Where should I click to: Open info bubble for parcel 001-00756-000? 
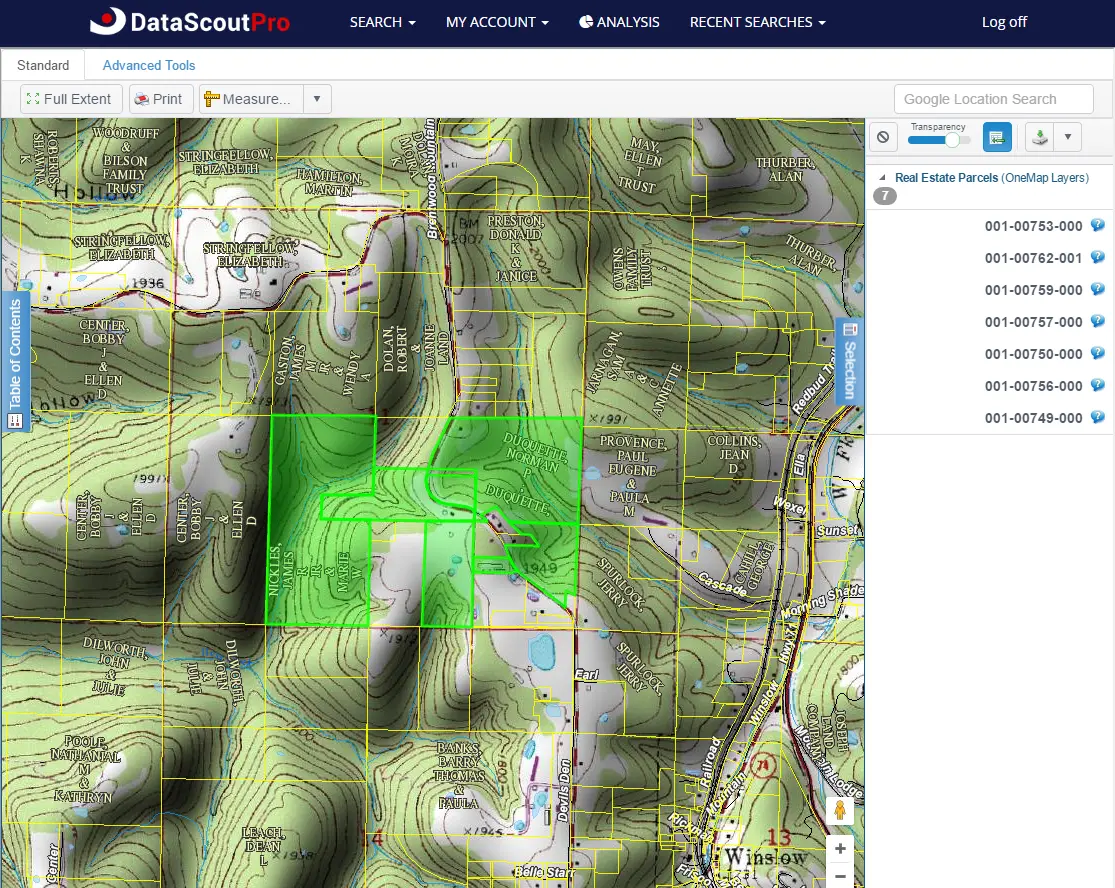pyautogui.click(x=1098, y=385)
